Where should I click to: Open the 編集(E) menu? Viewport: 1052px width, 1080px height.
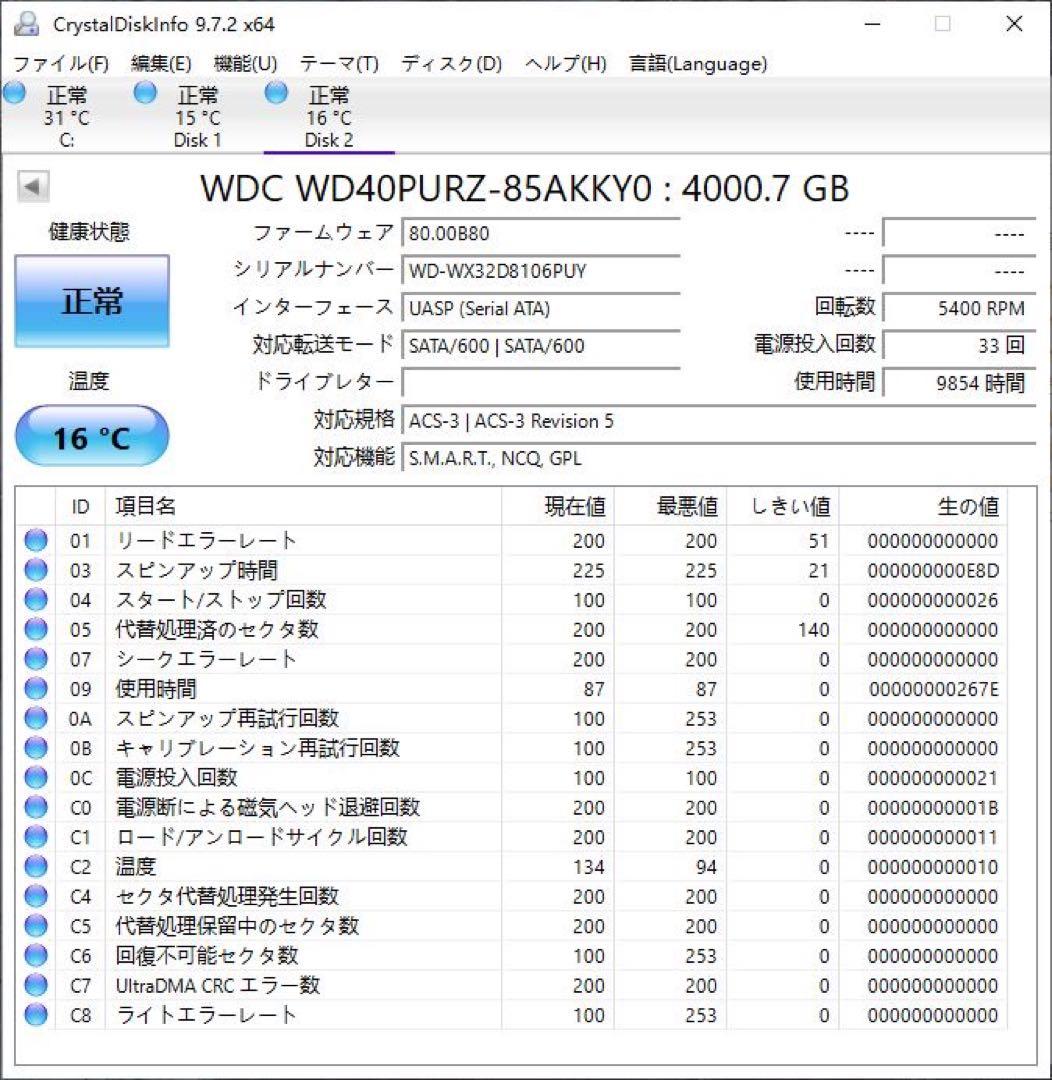click(x=161, y=63)
